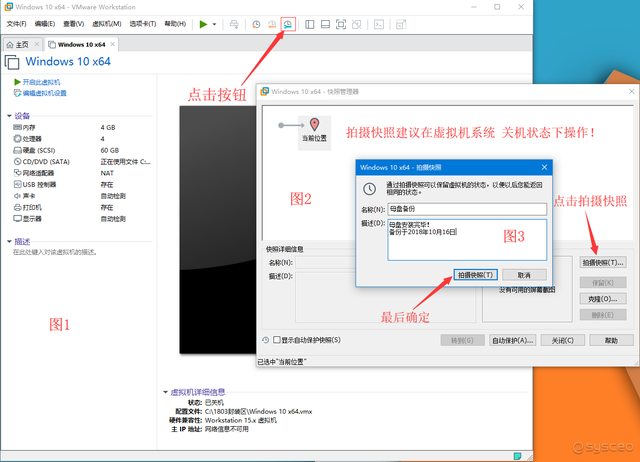The image size is (640, 462).
Task: Close the 主页 tab
Action: (37, 44)
